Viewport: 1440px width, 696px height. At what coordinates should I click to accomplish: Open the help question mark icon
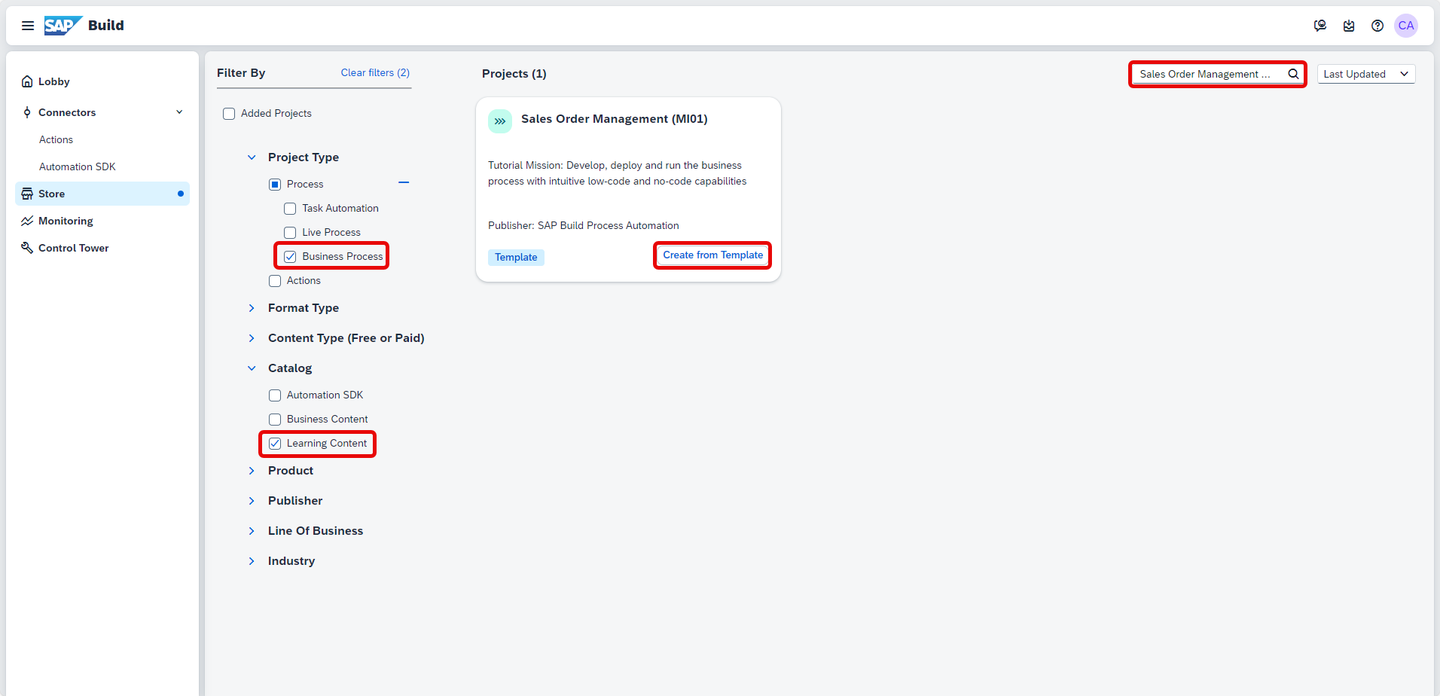tap(1377, 26)
